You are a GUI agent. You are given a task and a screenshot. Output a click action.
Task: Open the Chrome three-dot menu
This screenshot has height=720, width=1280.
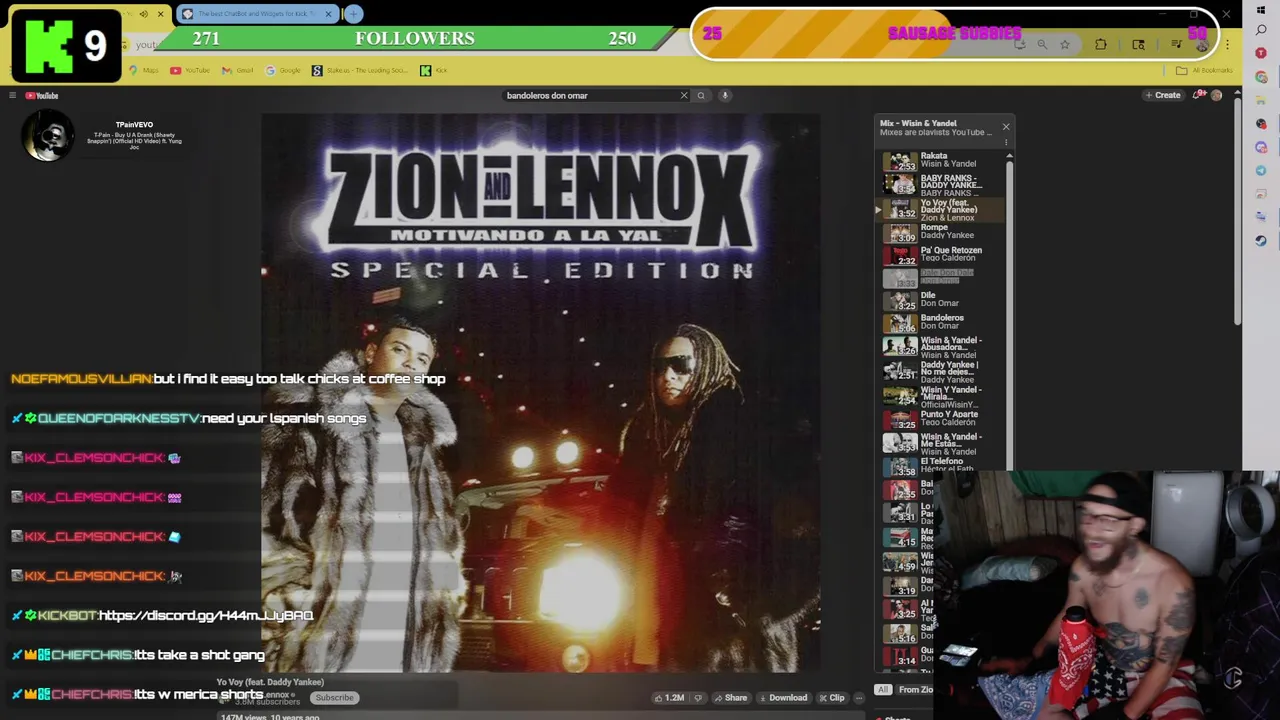coord(1228,44)
